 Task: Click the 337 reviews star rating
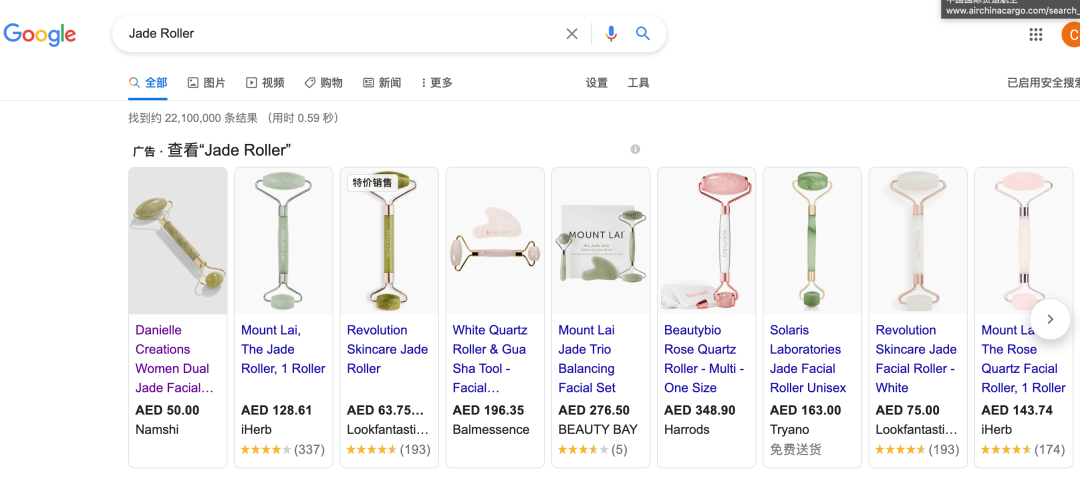282,450
